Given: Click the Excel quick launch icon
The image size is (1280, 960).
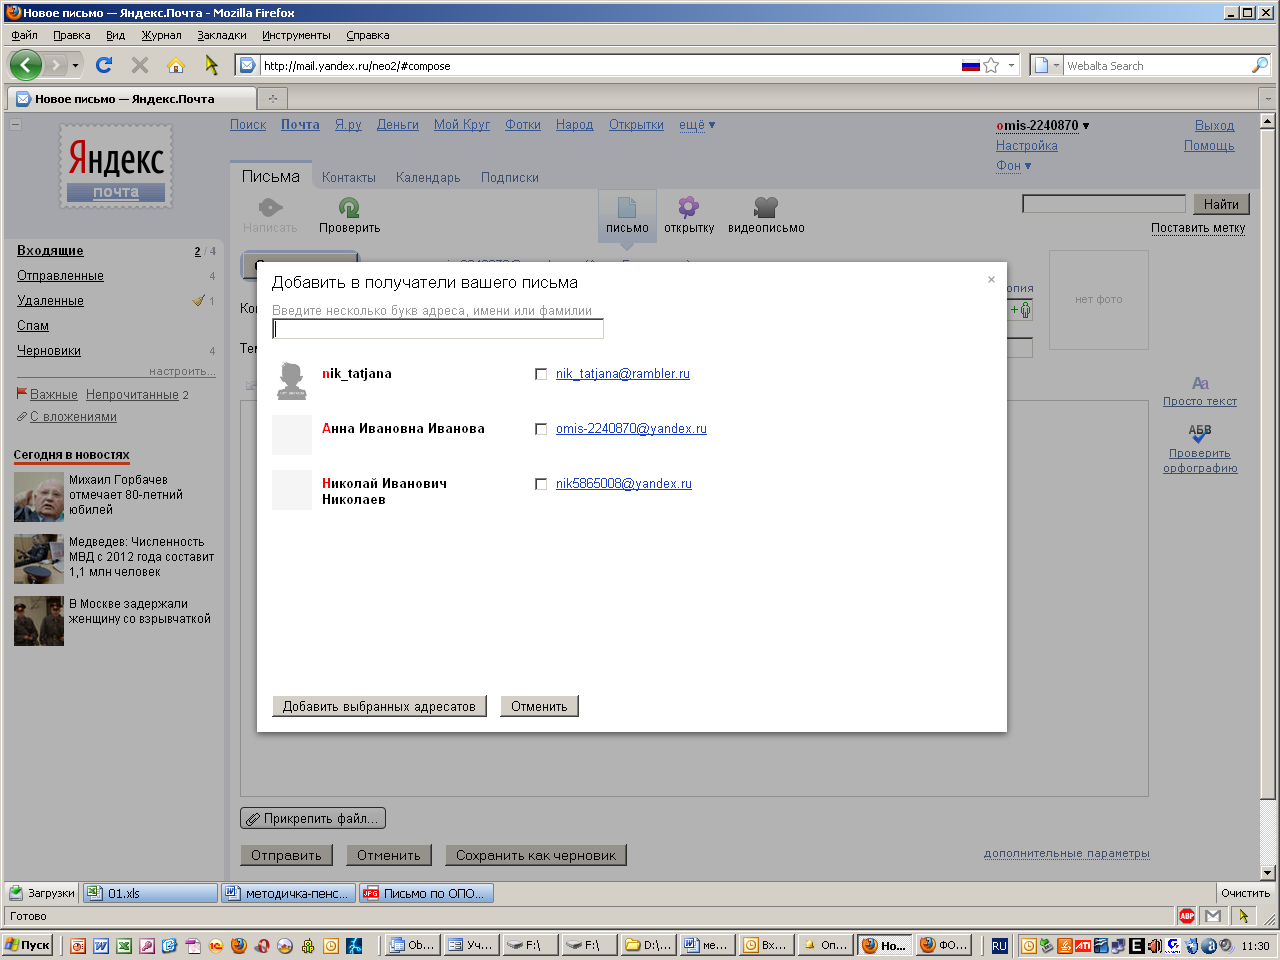Looking at the screenshot, I should click(x=124, y=945).
